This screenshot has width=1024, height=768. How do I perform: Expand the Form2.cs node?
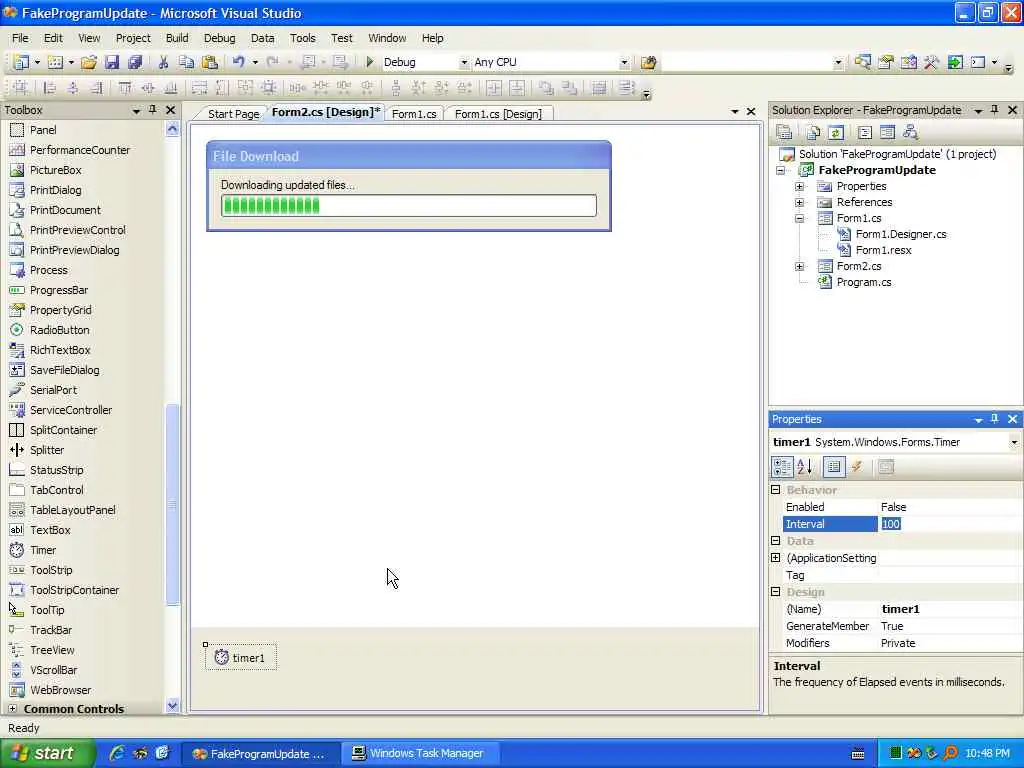(x=799, y=266)
